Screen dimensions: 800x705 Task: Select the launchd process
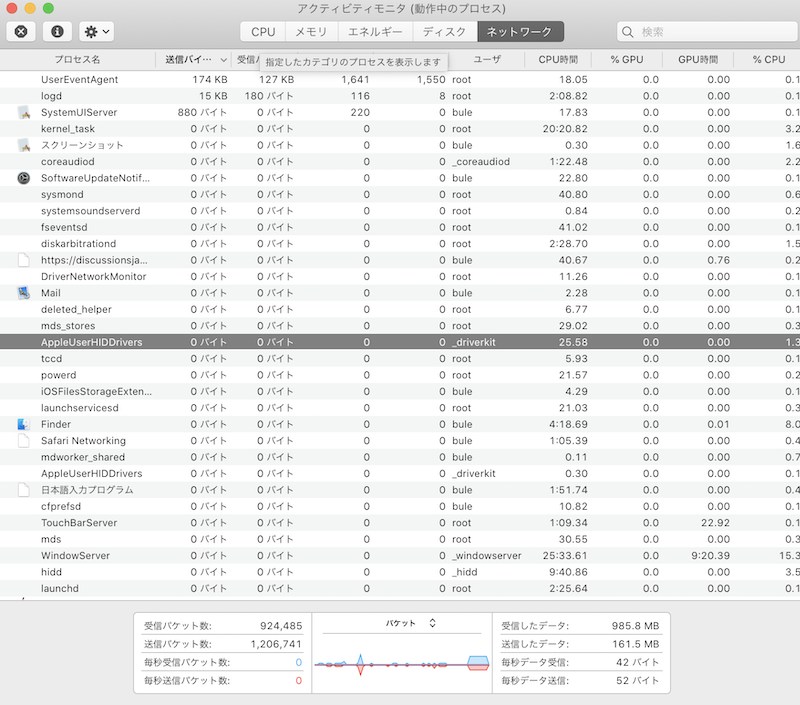pyautogui.click(x=400, y=588)
